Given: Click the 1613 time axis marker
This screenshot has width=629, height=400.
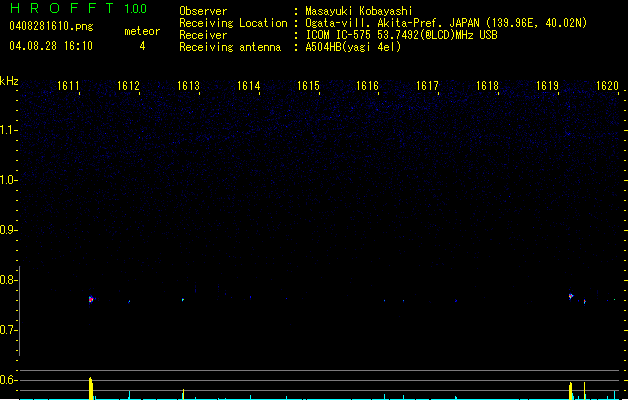Looking at the screenshot, I should [188, 86].
